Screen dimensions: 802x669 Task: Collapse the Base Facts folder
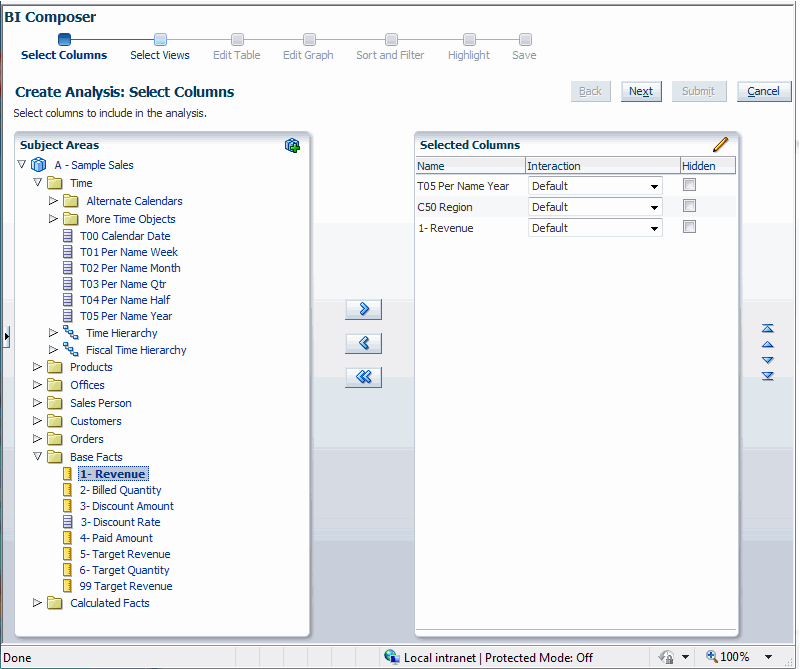(x=38, y=457)
